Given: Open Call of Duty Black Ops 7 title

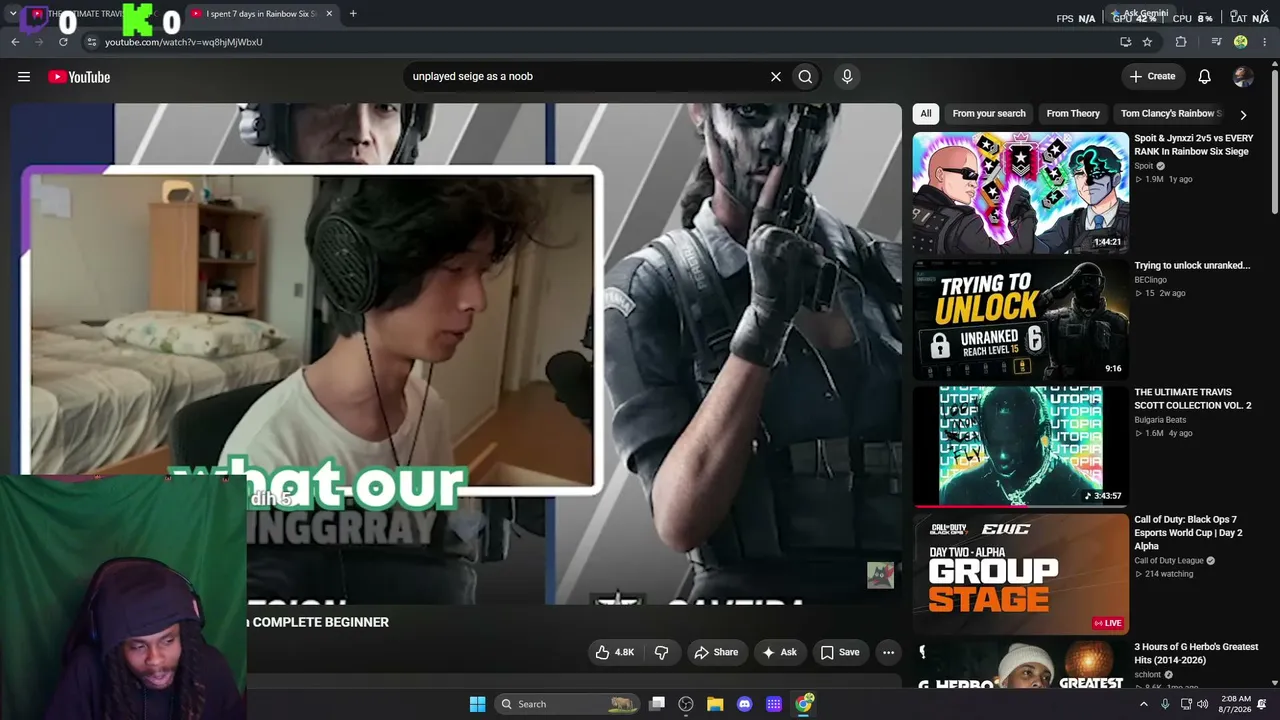Looking at the screenshot, I should (x=1188, y=533).
